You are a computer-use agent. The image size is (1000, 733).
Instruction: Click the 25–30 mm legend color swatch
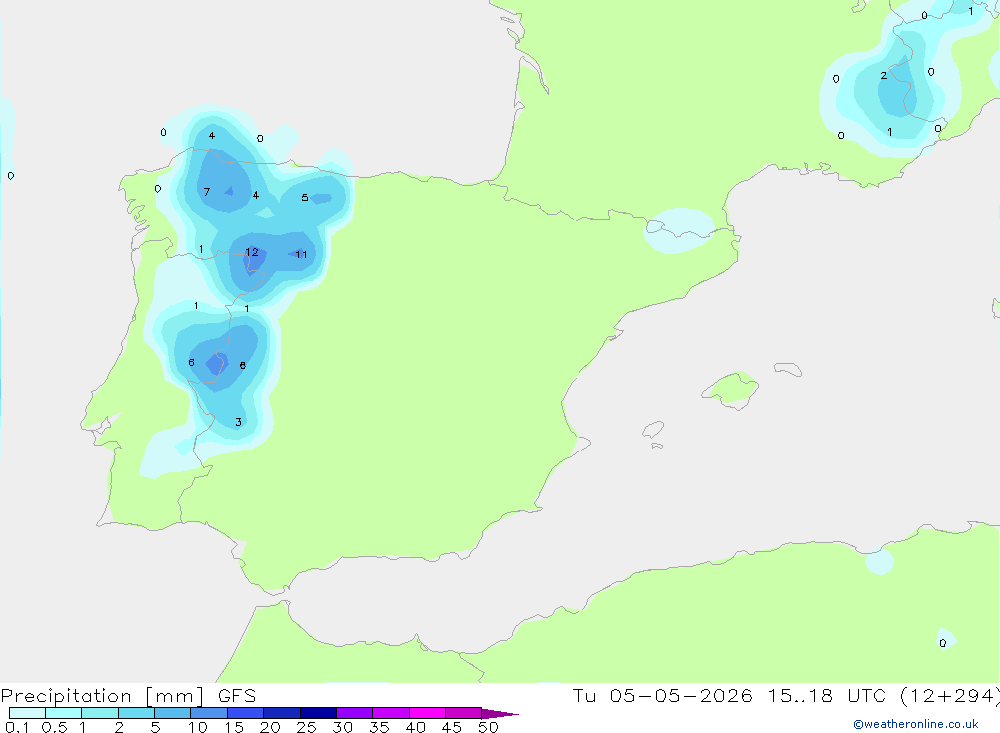pos(318,713)
